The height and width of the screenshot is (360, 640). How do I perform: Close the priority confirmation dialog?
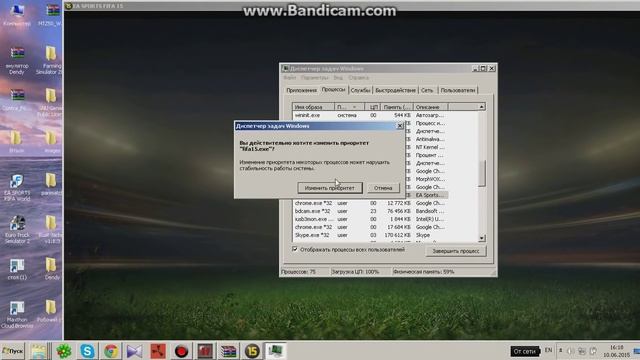(400, 126)
